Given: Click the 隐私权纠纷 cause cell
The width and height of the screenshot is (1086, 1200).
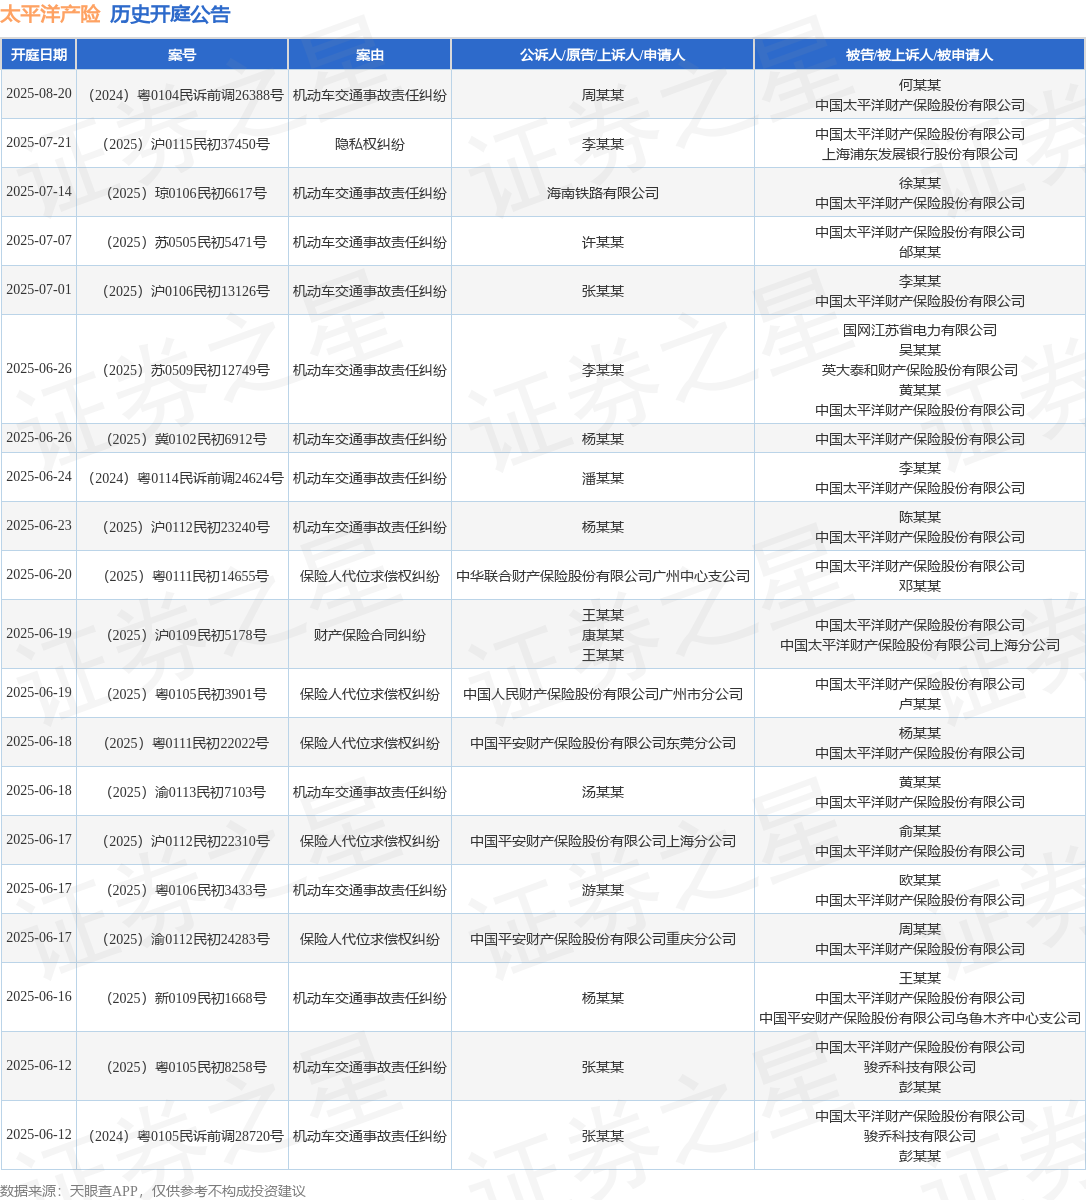Looking at the screenshot, I should (370, 144).
